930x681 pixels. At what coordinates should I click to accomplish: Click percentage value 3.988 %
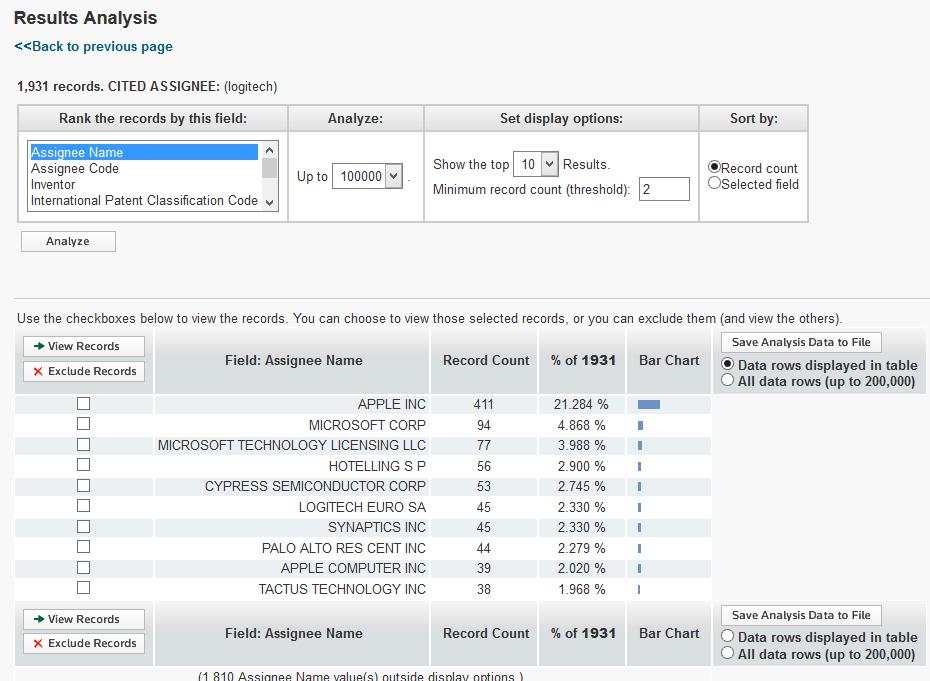tap(581, 445)
